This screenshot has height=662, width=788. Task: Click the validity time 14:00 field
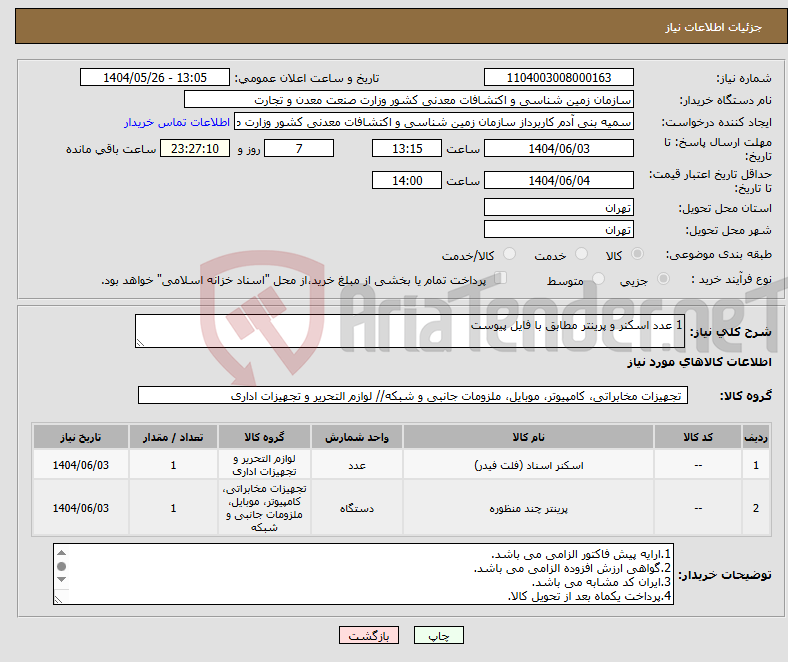407,180
